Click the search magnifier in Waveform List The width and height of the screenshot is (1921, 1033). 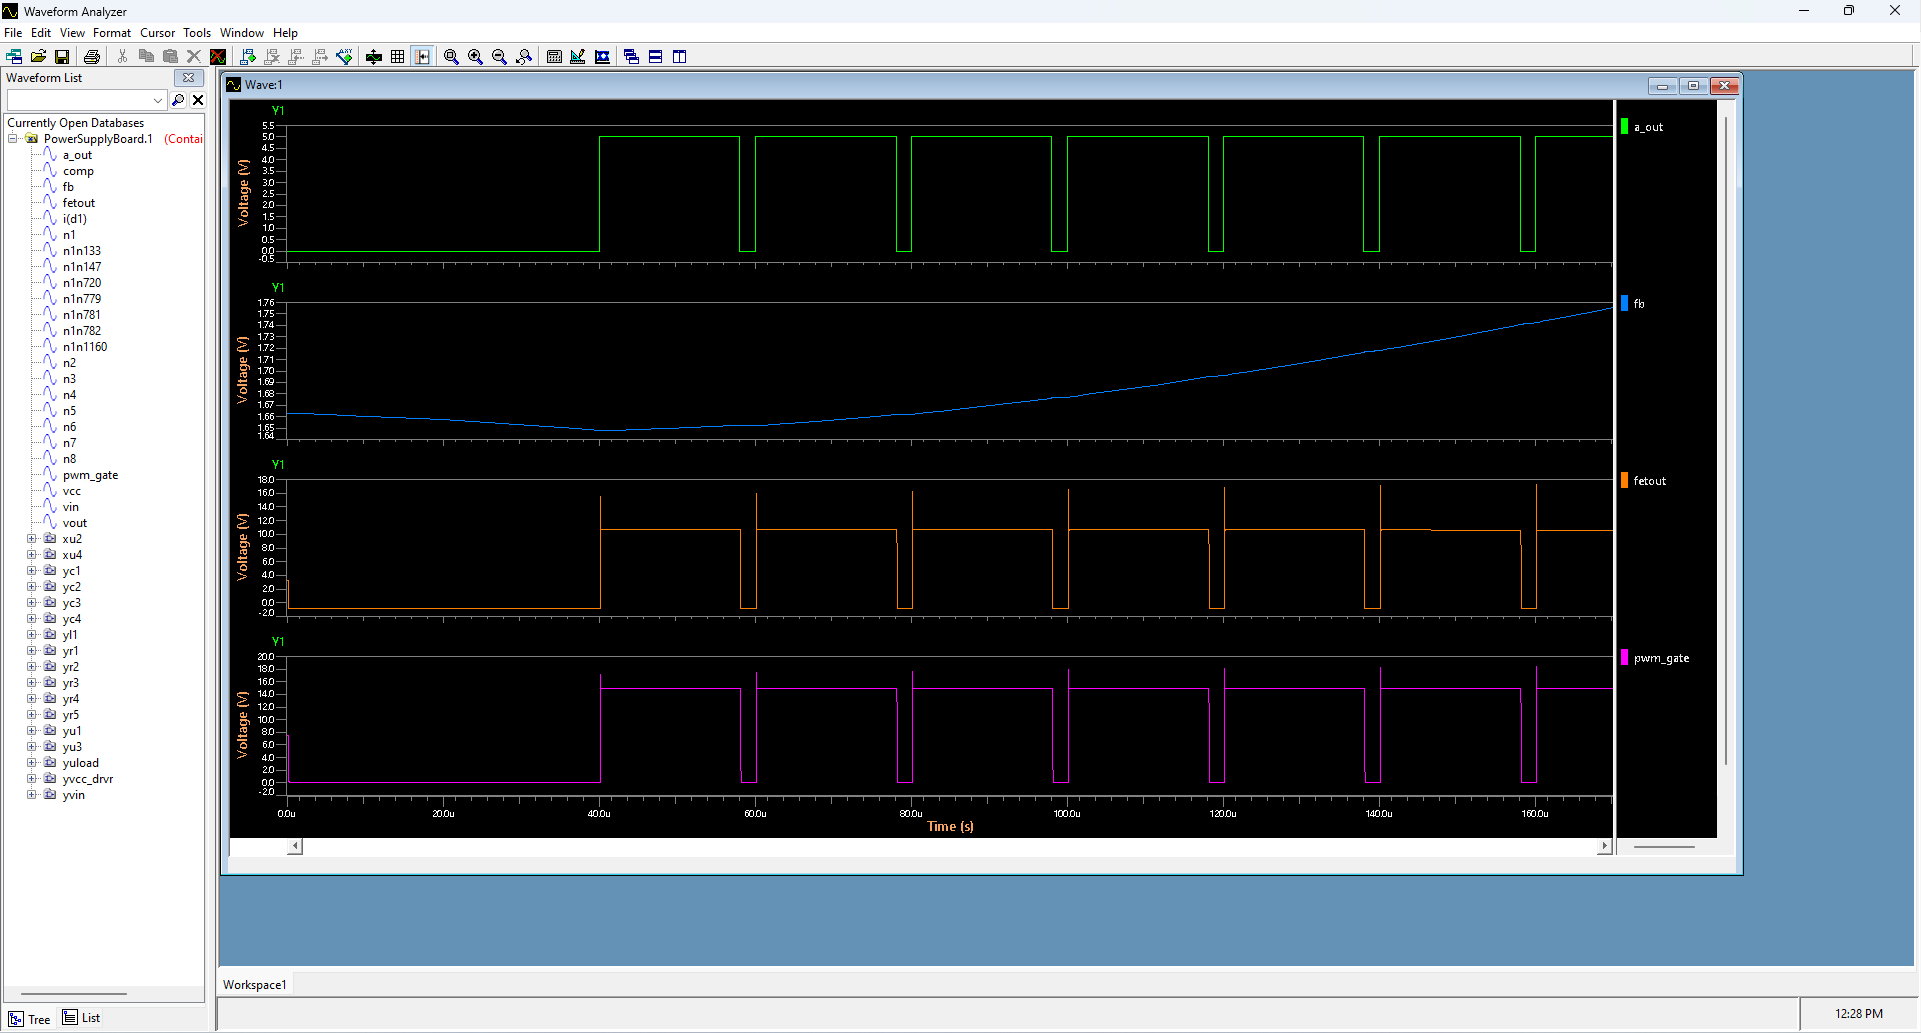178,100
